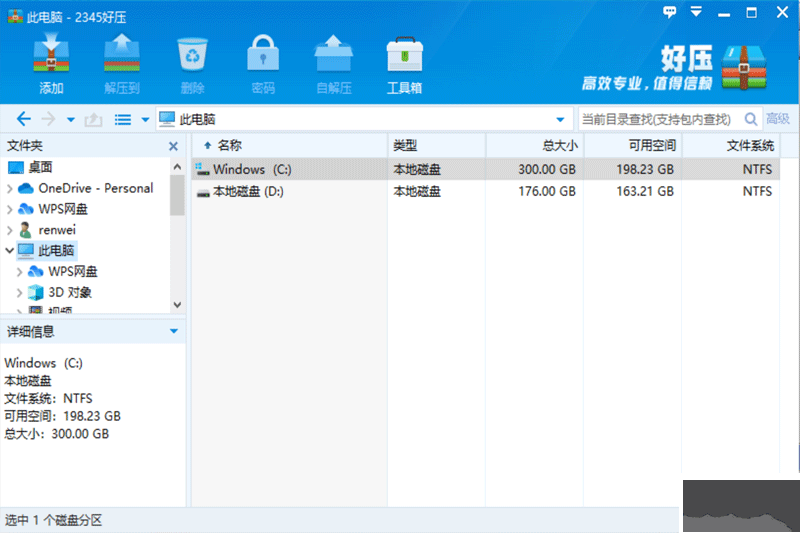
Task: Click the go up one level icon
Action: tap(93, 119)
